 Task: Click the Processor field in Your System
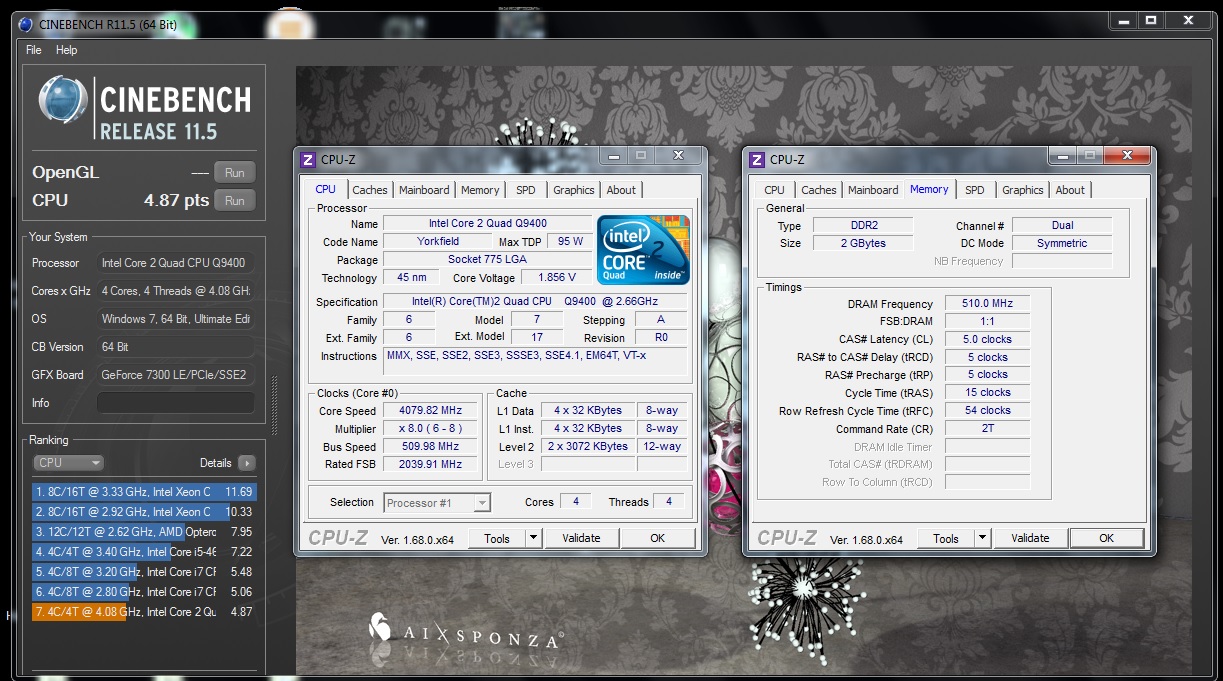point(175,263)
